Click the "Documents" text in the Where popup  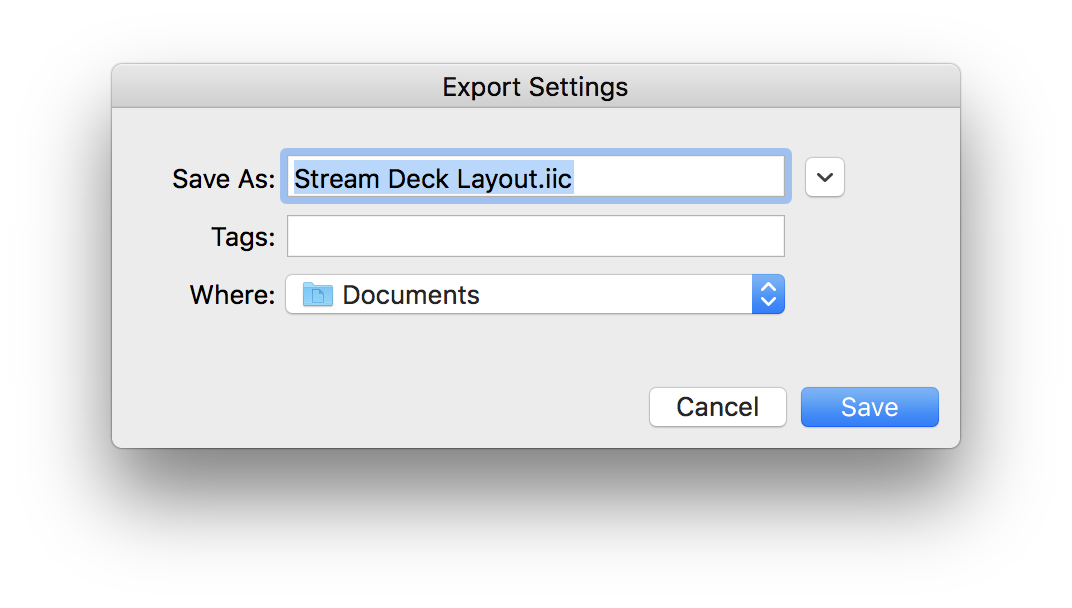(x=411, y=295)
